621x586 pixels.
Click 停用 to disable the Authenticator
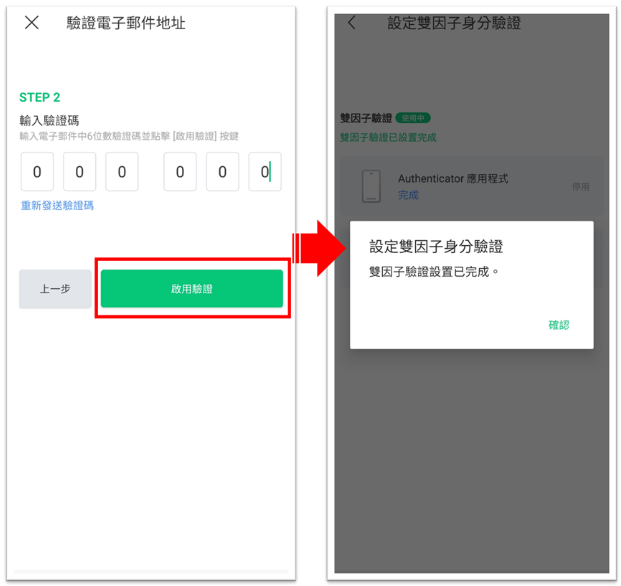coord(581,186)
